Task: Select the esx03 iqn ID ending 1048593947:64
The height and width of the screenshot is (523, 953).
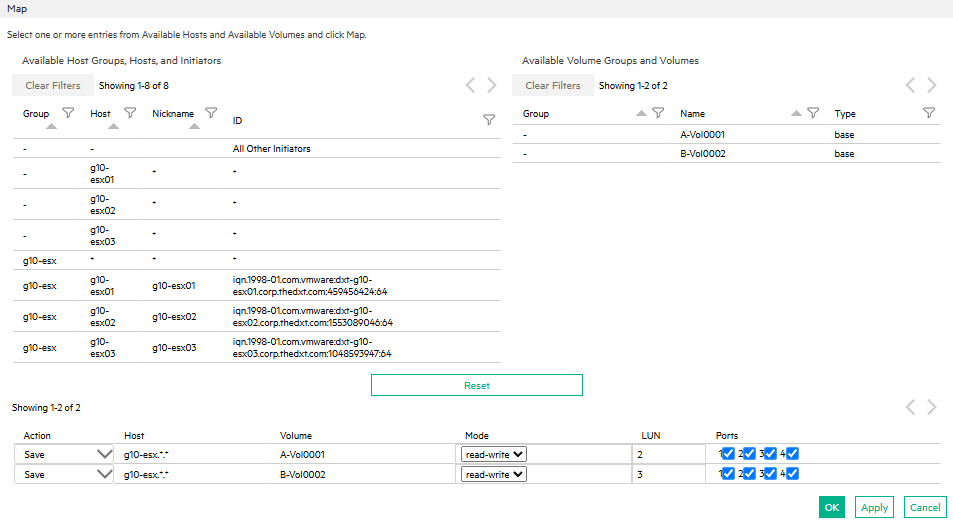Action: pyautogui.click(x=312, y=347)
